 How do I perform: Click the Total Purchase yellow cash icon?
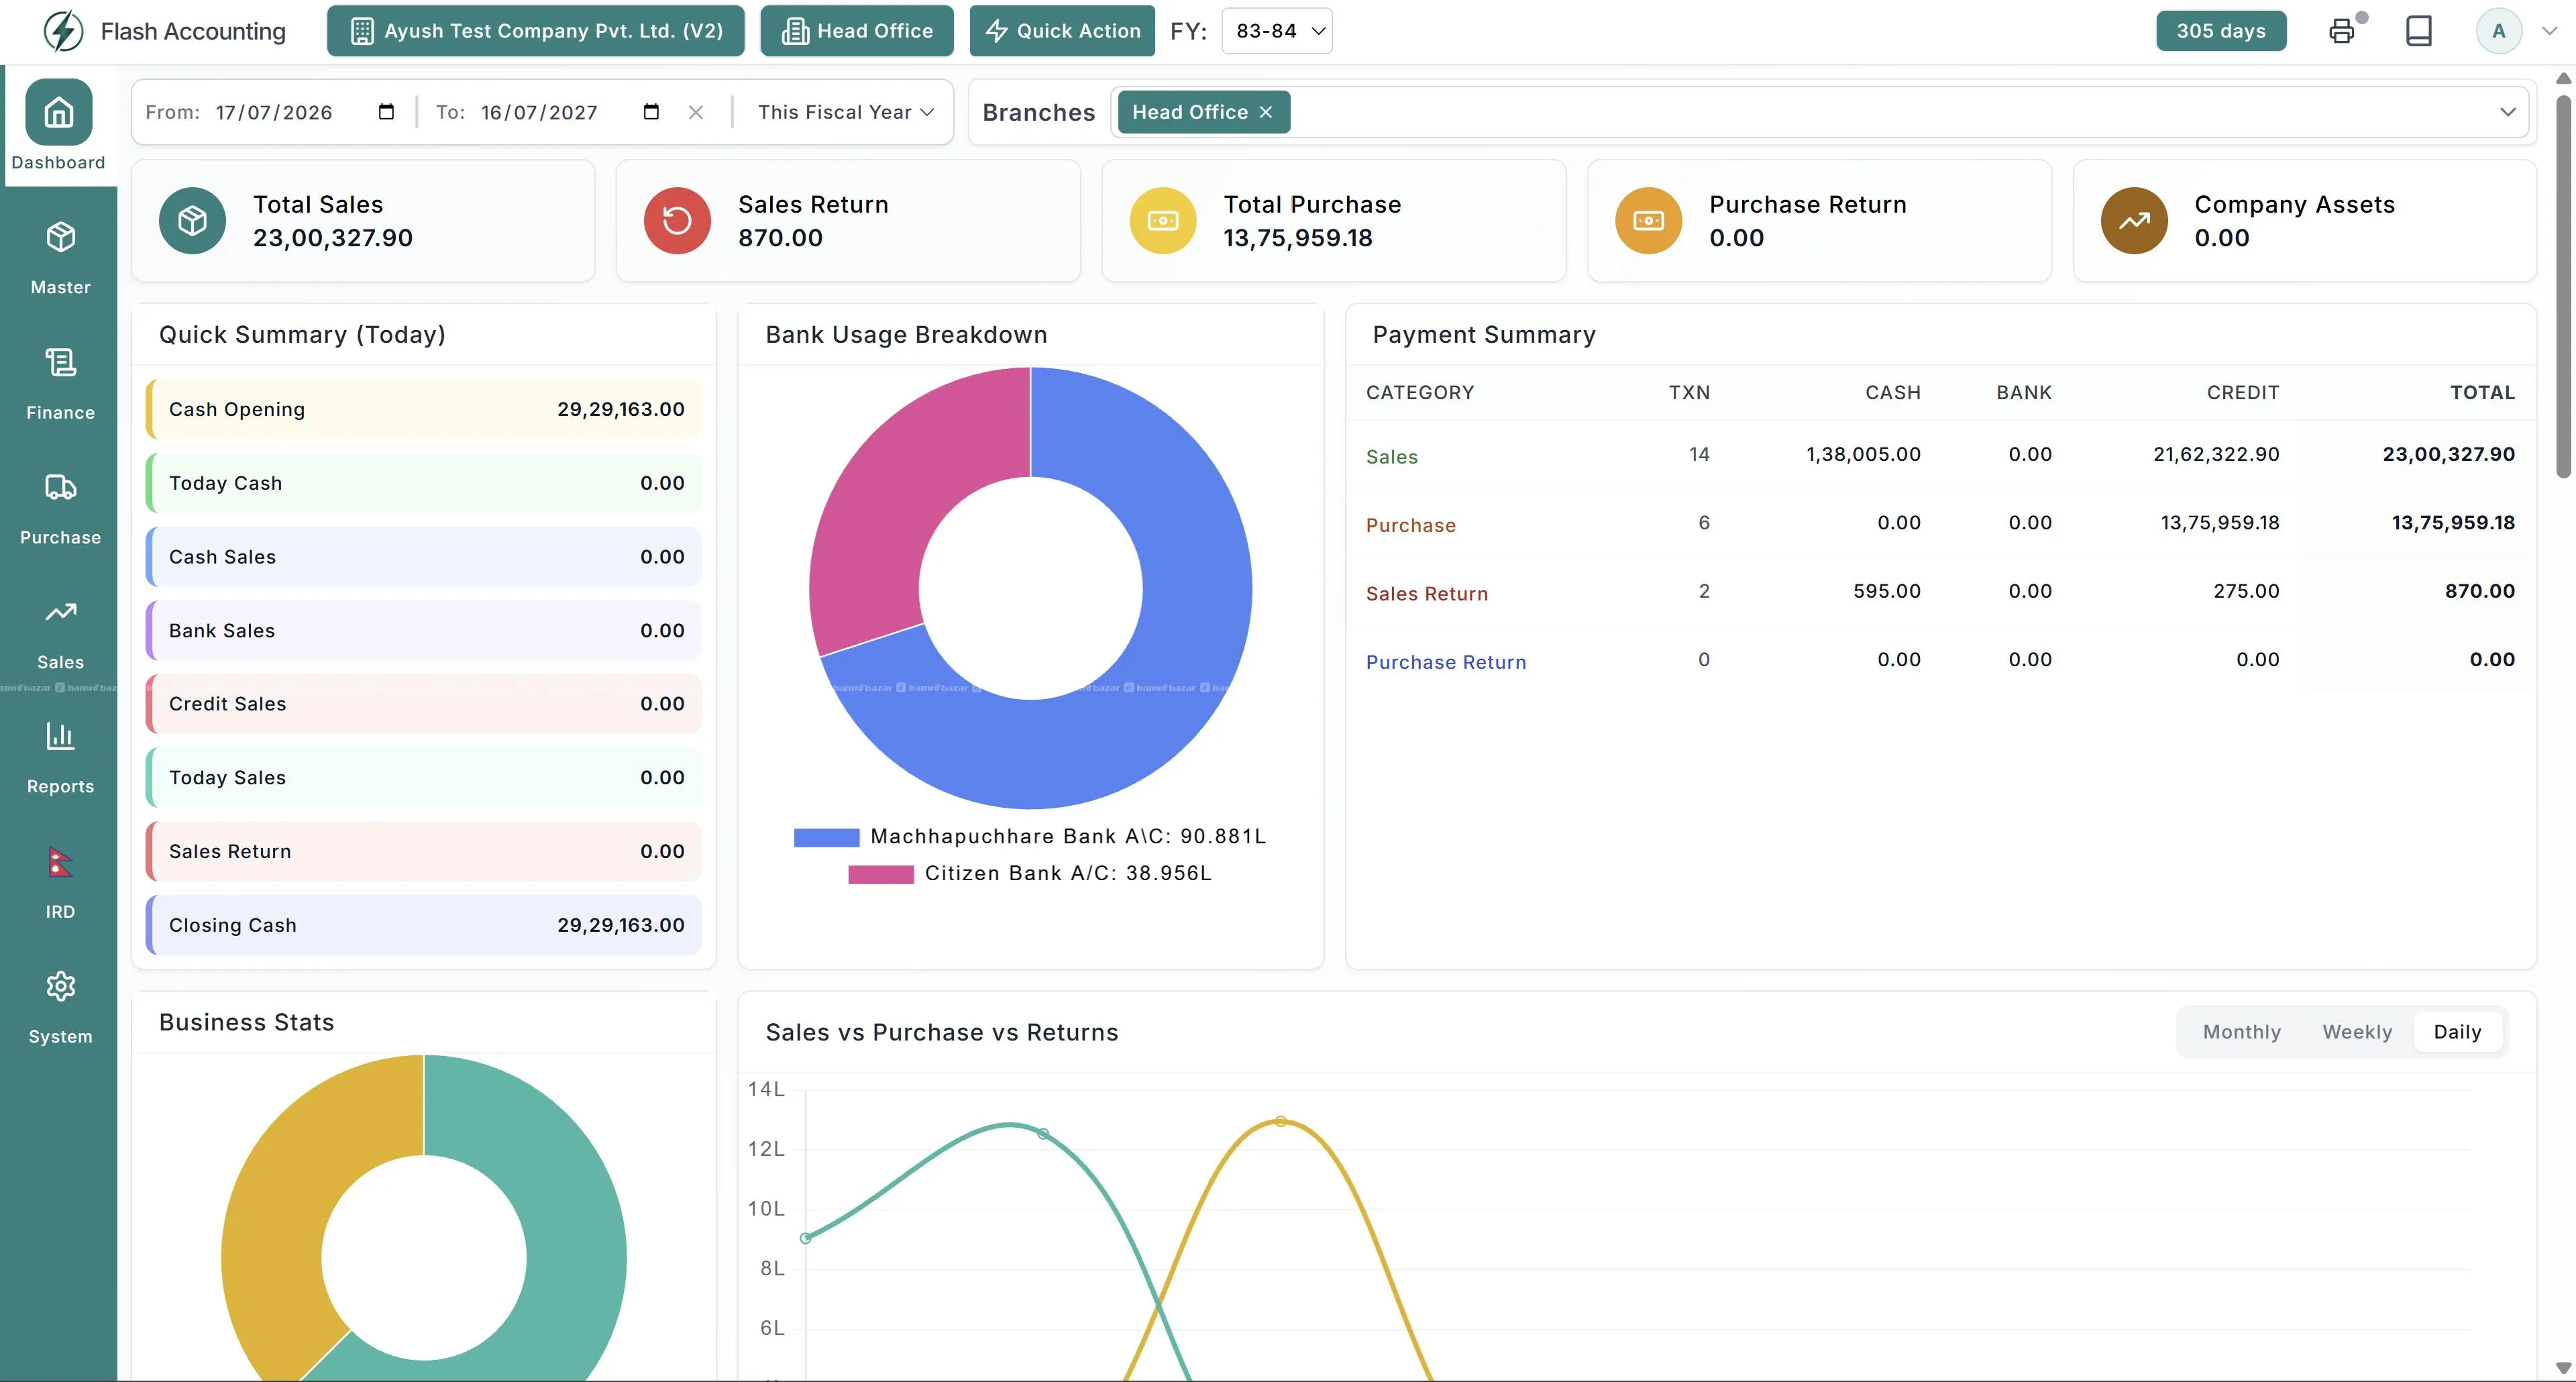[1163, 220]
